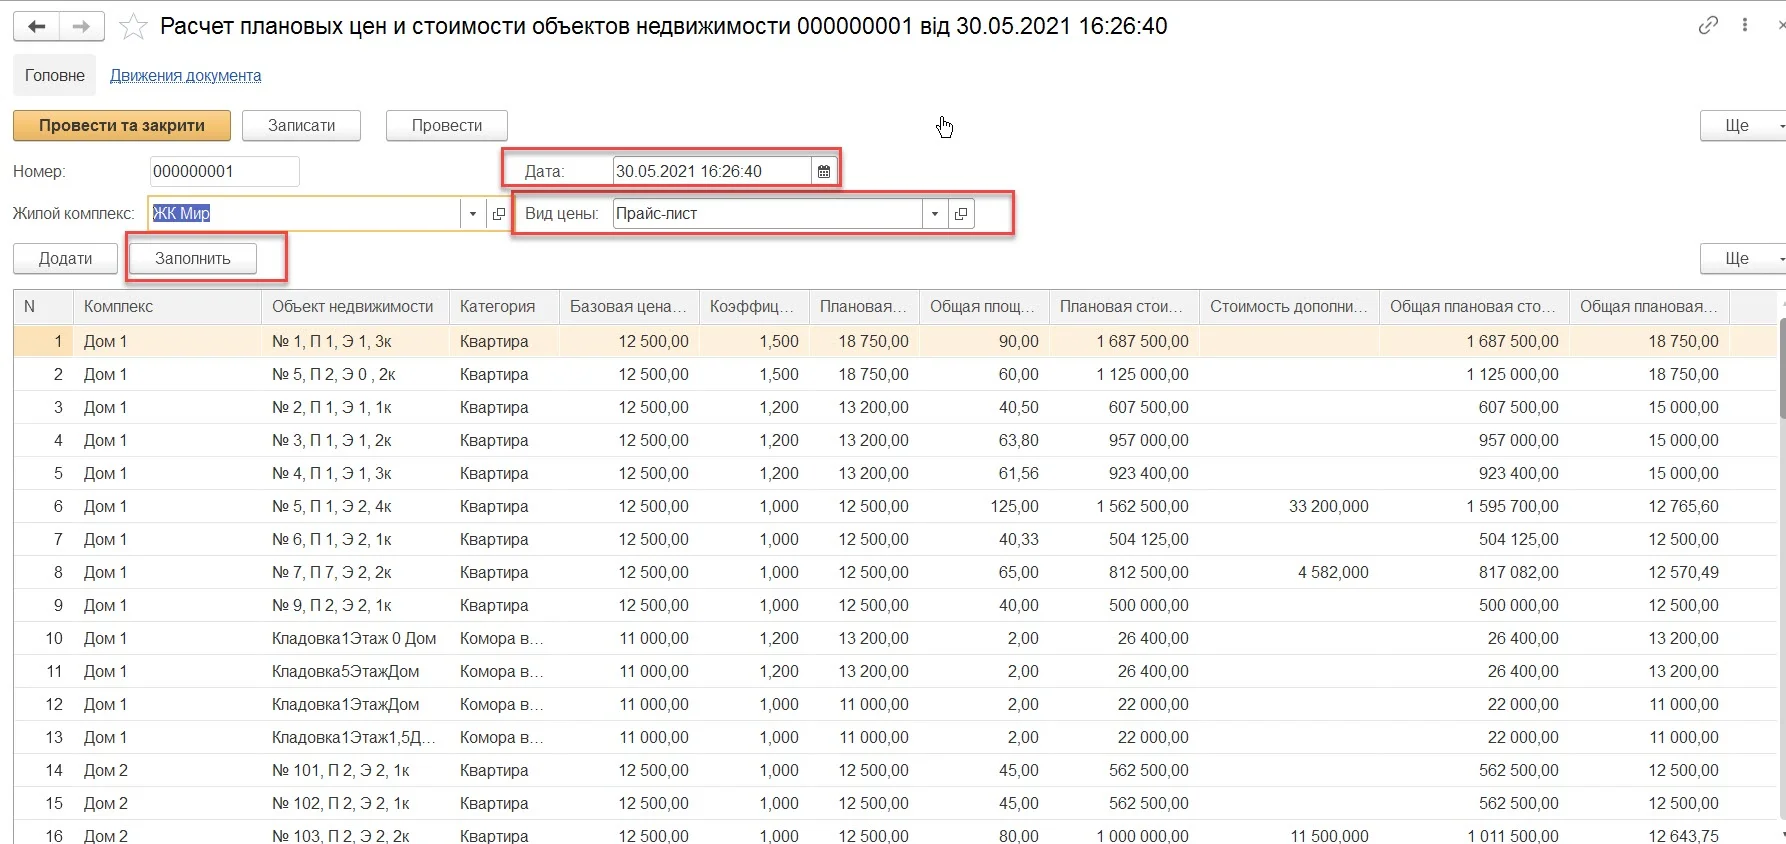Image resolution: width=1786 pixels, height=844 pixels.
Task: Focus the Дата input field
Action: (712, 171)
